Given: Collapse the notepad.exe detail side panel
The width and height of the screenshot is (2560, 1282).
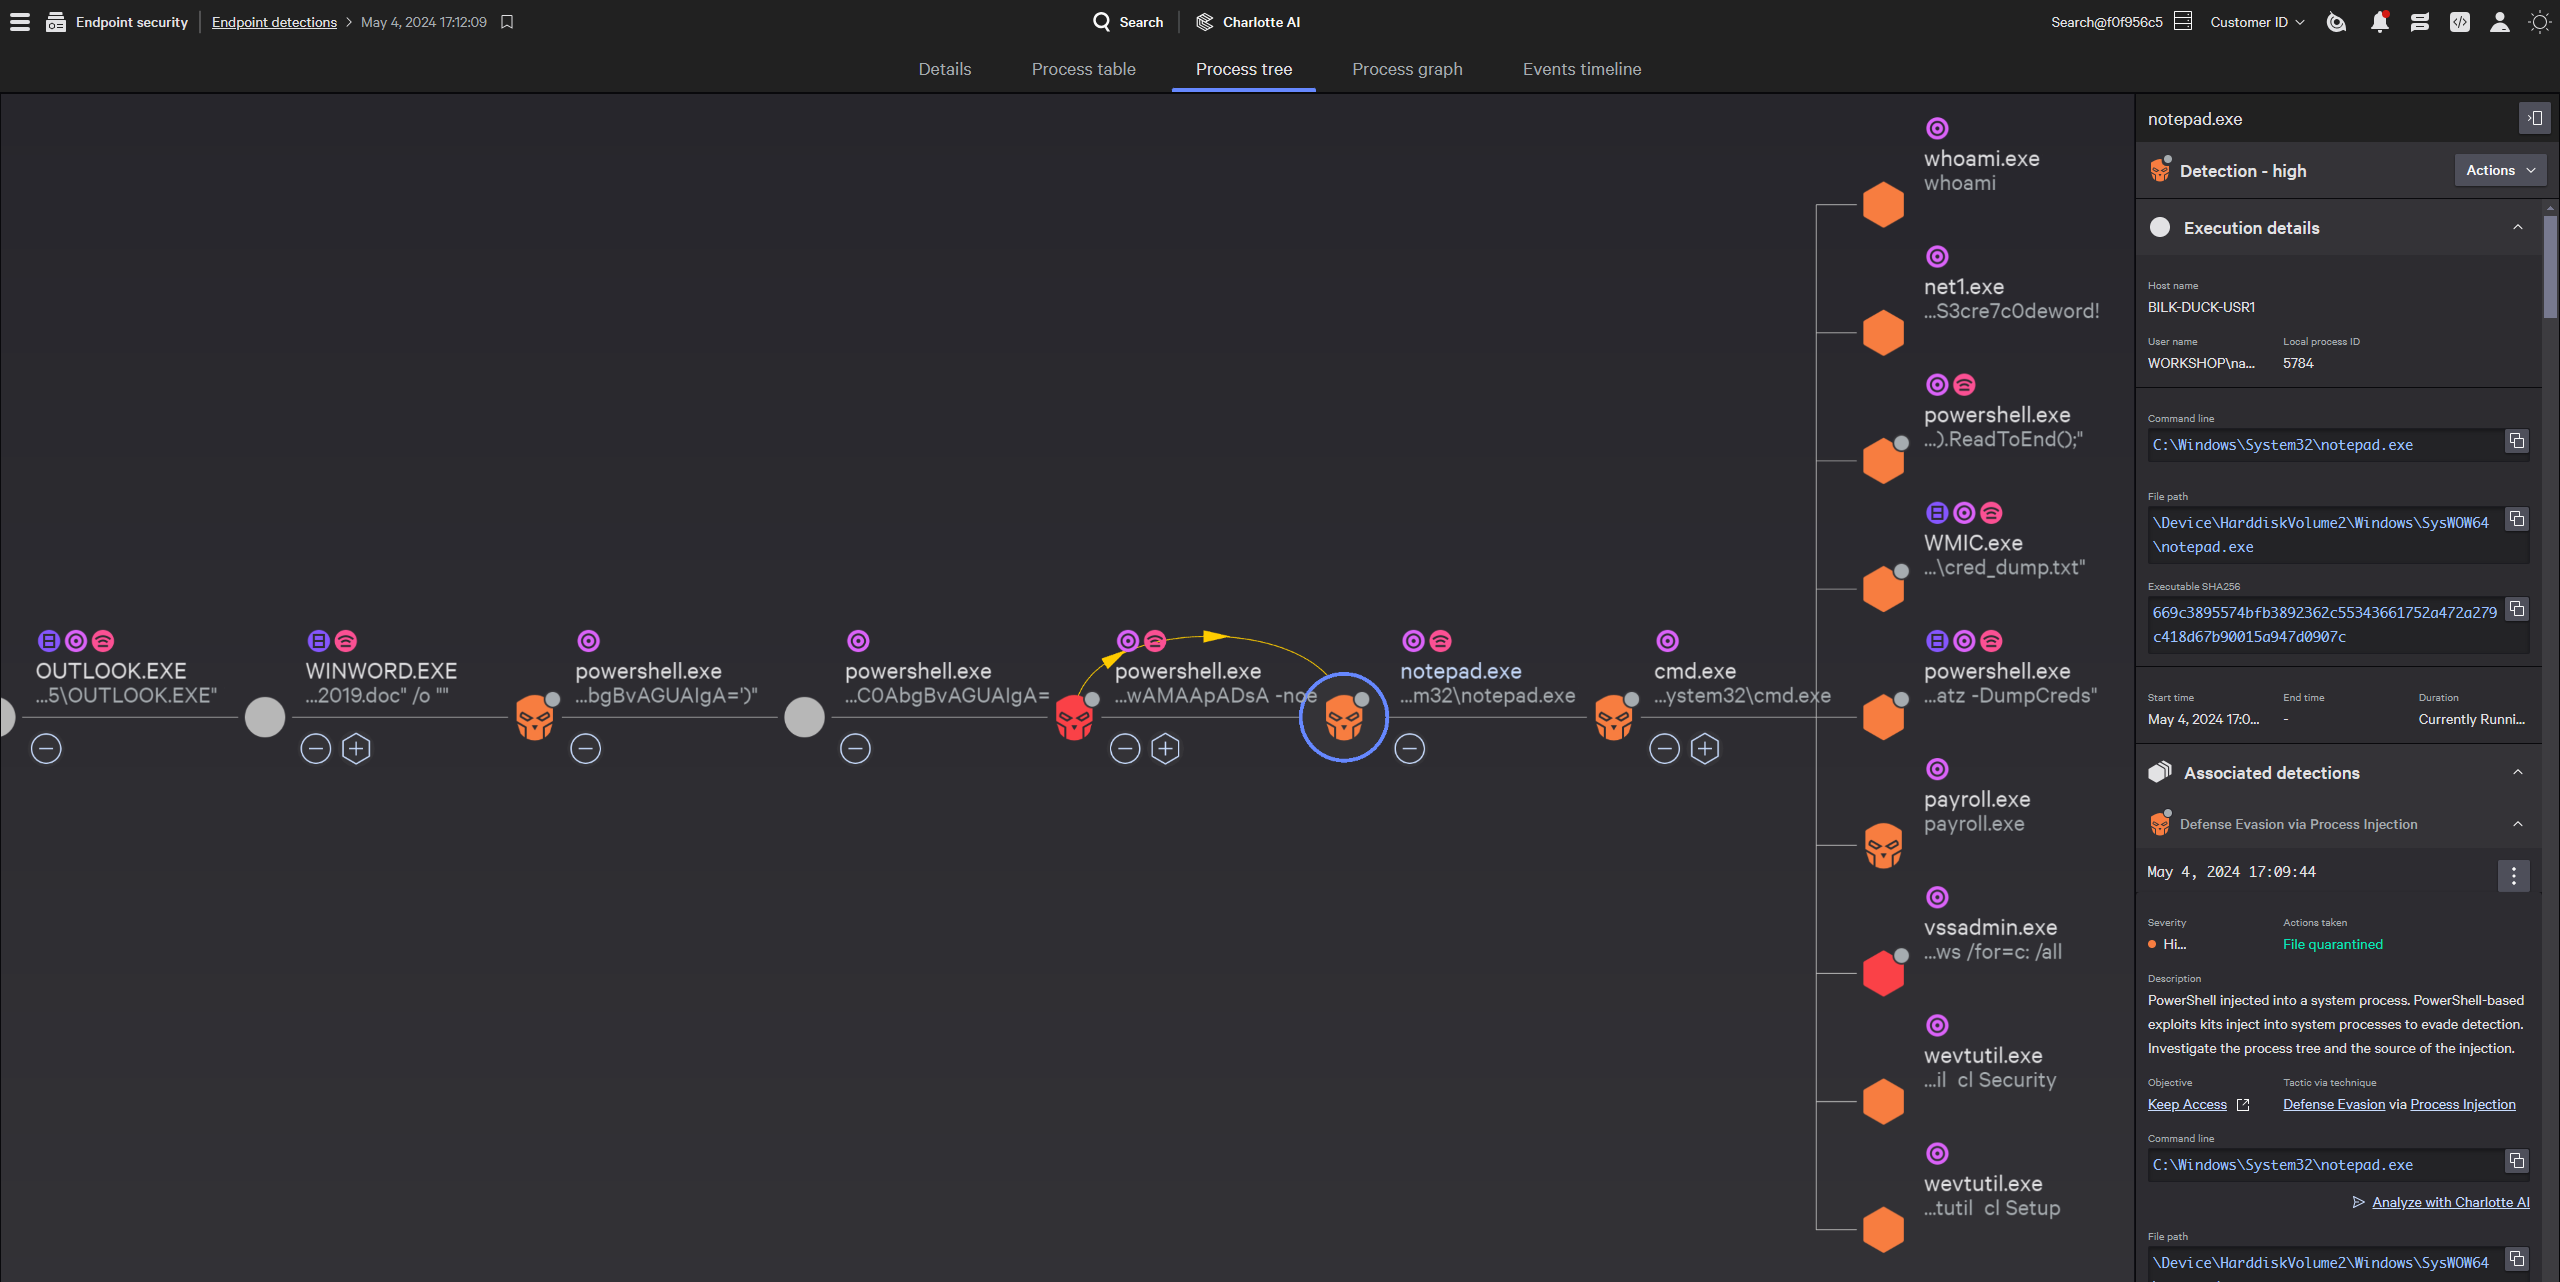Looking at the screenshot, I should pos(2535,118).
